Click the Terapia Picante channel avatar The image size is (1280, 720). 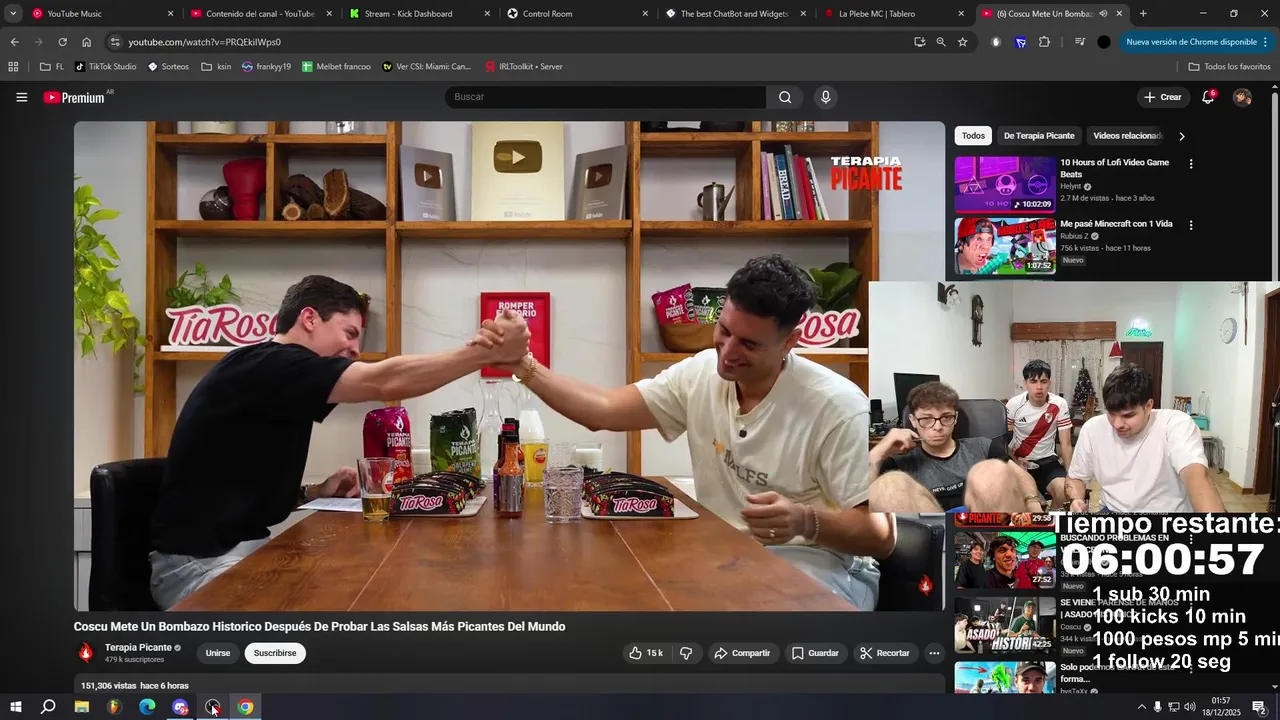pos(86,653)
